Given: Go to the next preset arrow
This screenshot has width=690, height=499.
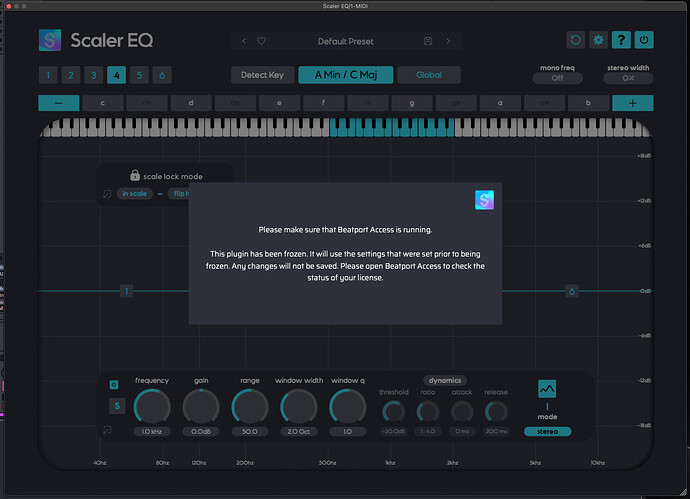Looking at the screenshot, I should 448,41.
